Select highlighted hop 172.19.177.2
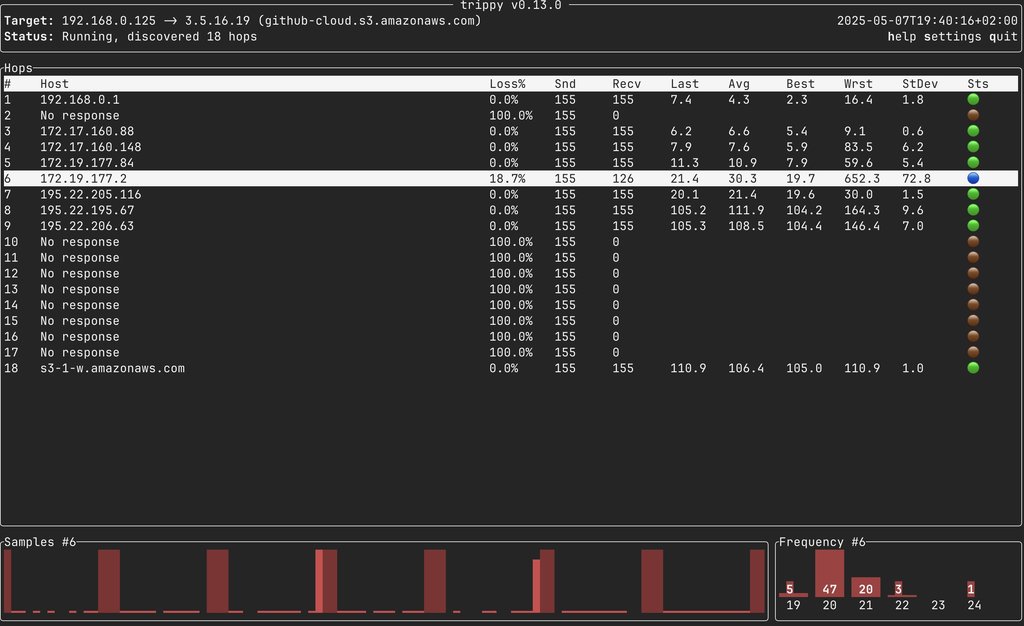The height and width of the screenshot is (626, 1024). point(509,178)
